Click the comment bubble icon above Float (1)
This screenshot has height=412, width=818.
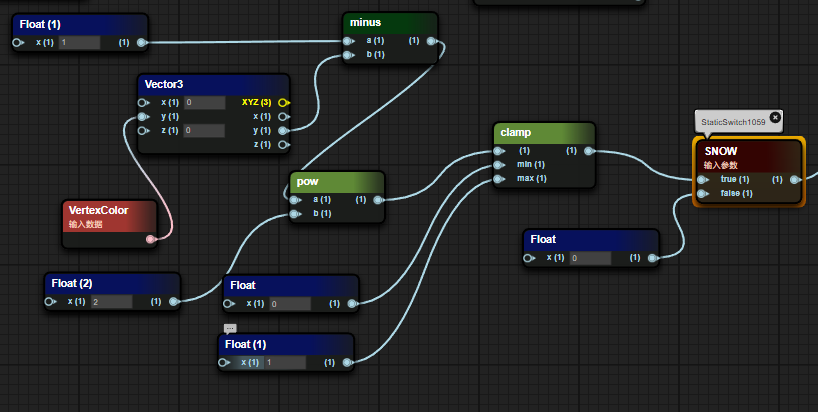point(230,328)
